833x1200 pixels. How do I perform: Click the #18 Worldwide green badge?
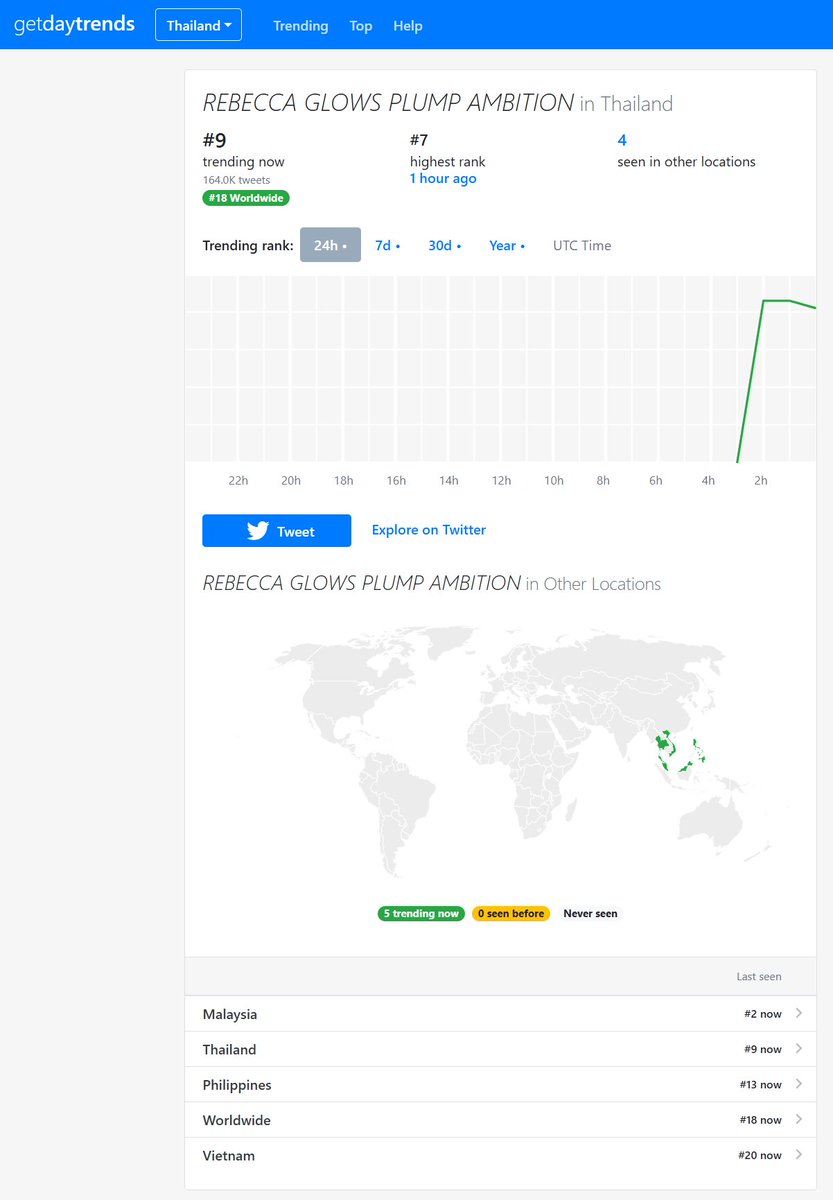pyautogui.click(x=246, y=198)
